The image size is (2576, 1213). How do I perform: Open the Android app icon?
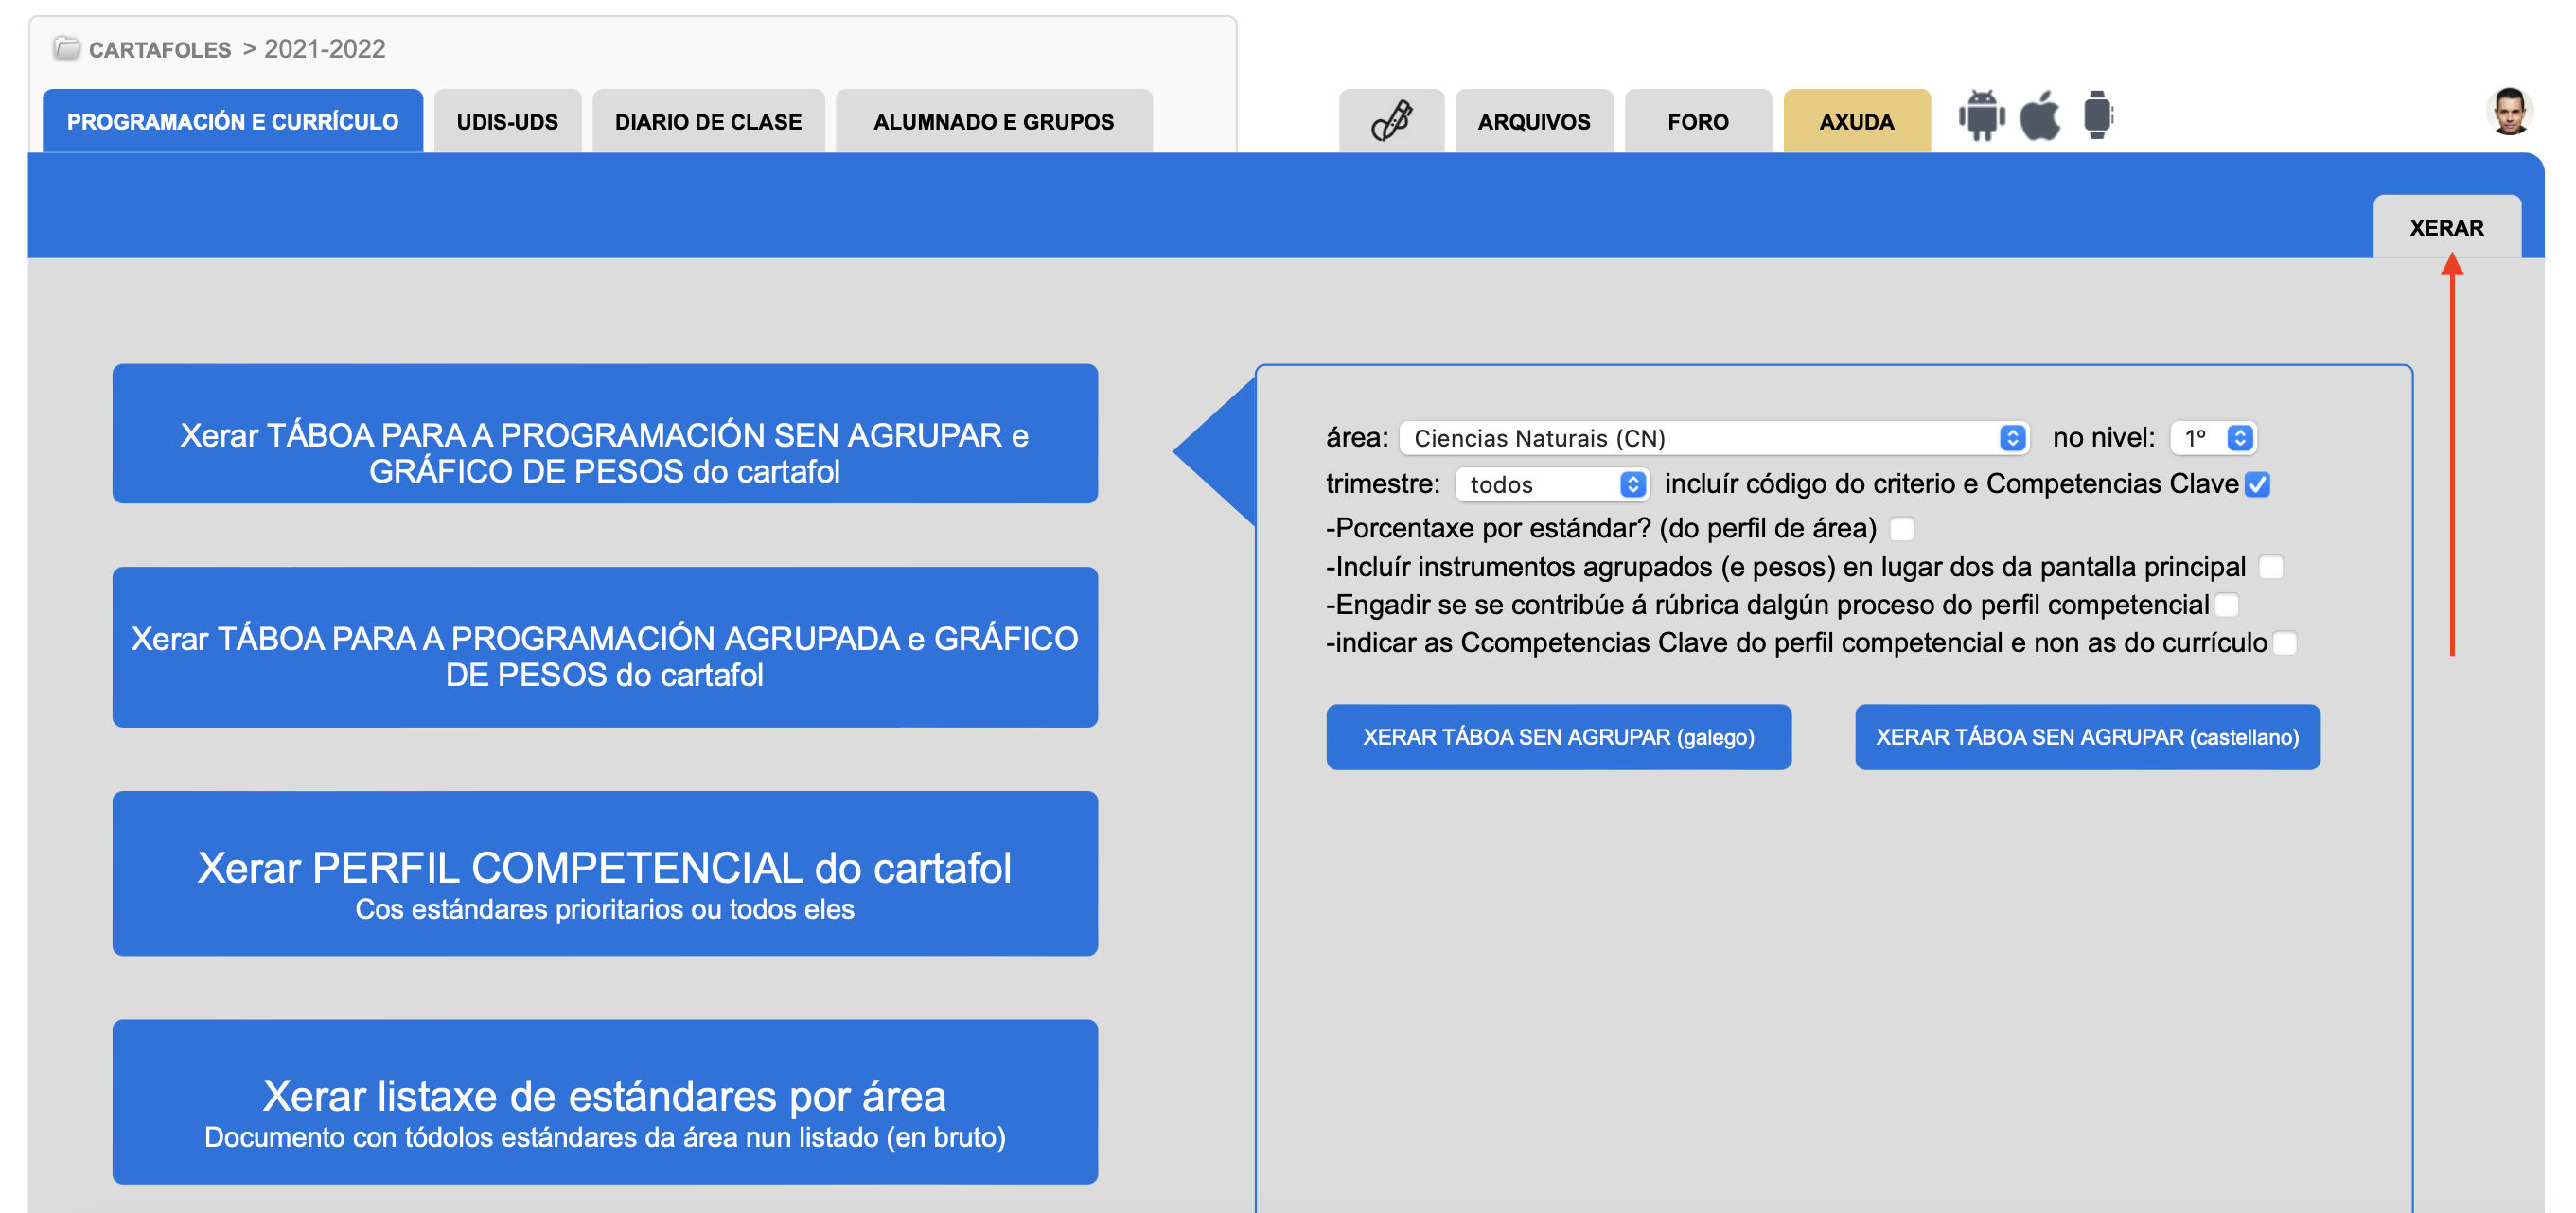tap(1981, 116)
